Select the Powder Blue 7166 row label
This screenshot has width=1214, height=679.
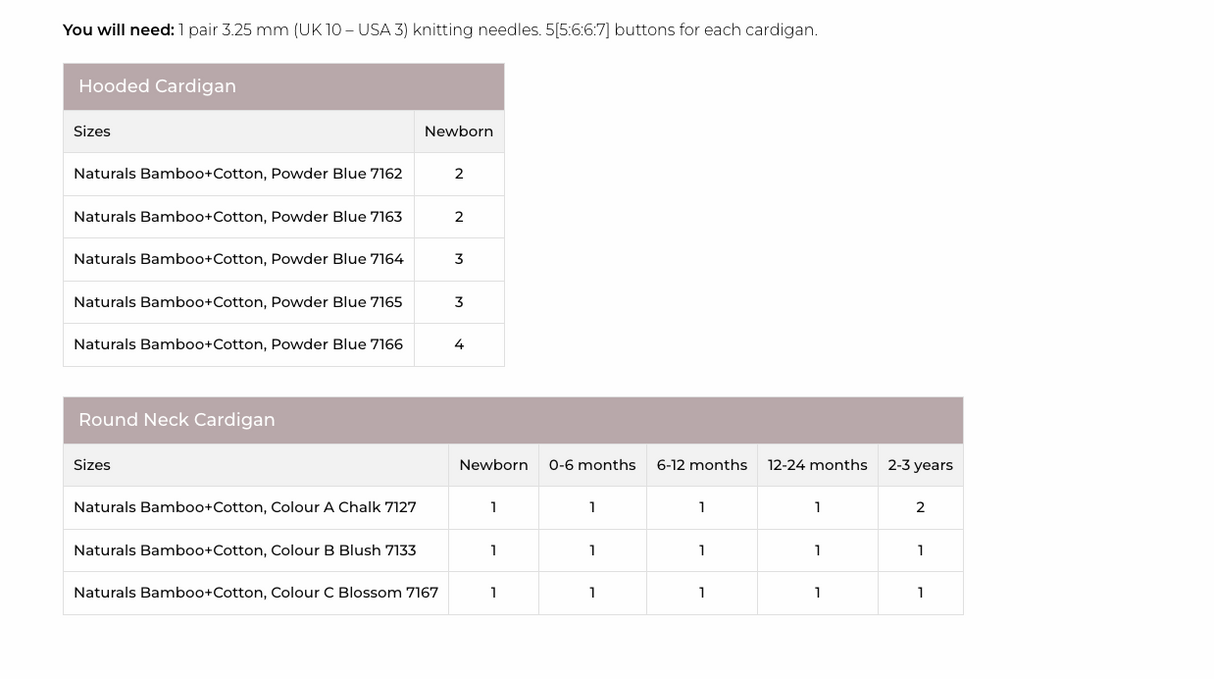[238, 344]
